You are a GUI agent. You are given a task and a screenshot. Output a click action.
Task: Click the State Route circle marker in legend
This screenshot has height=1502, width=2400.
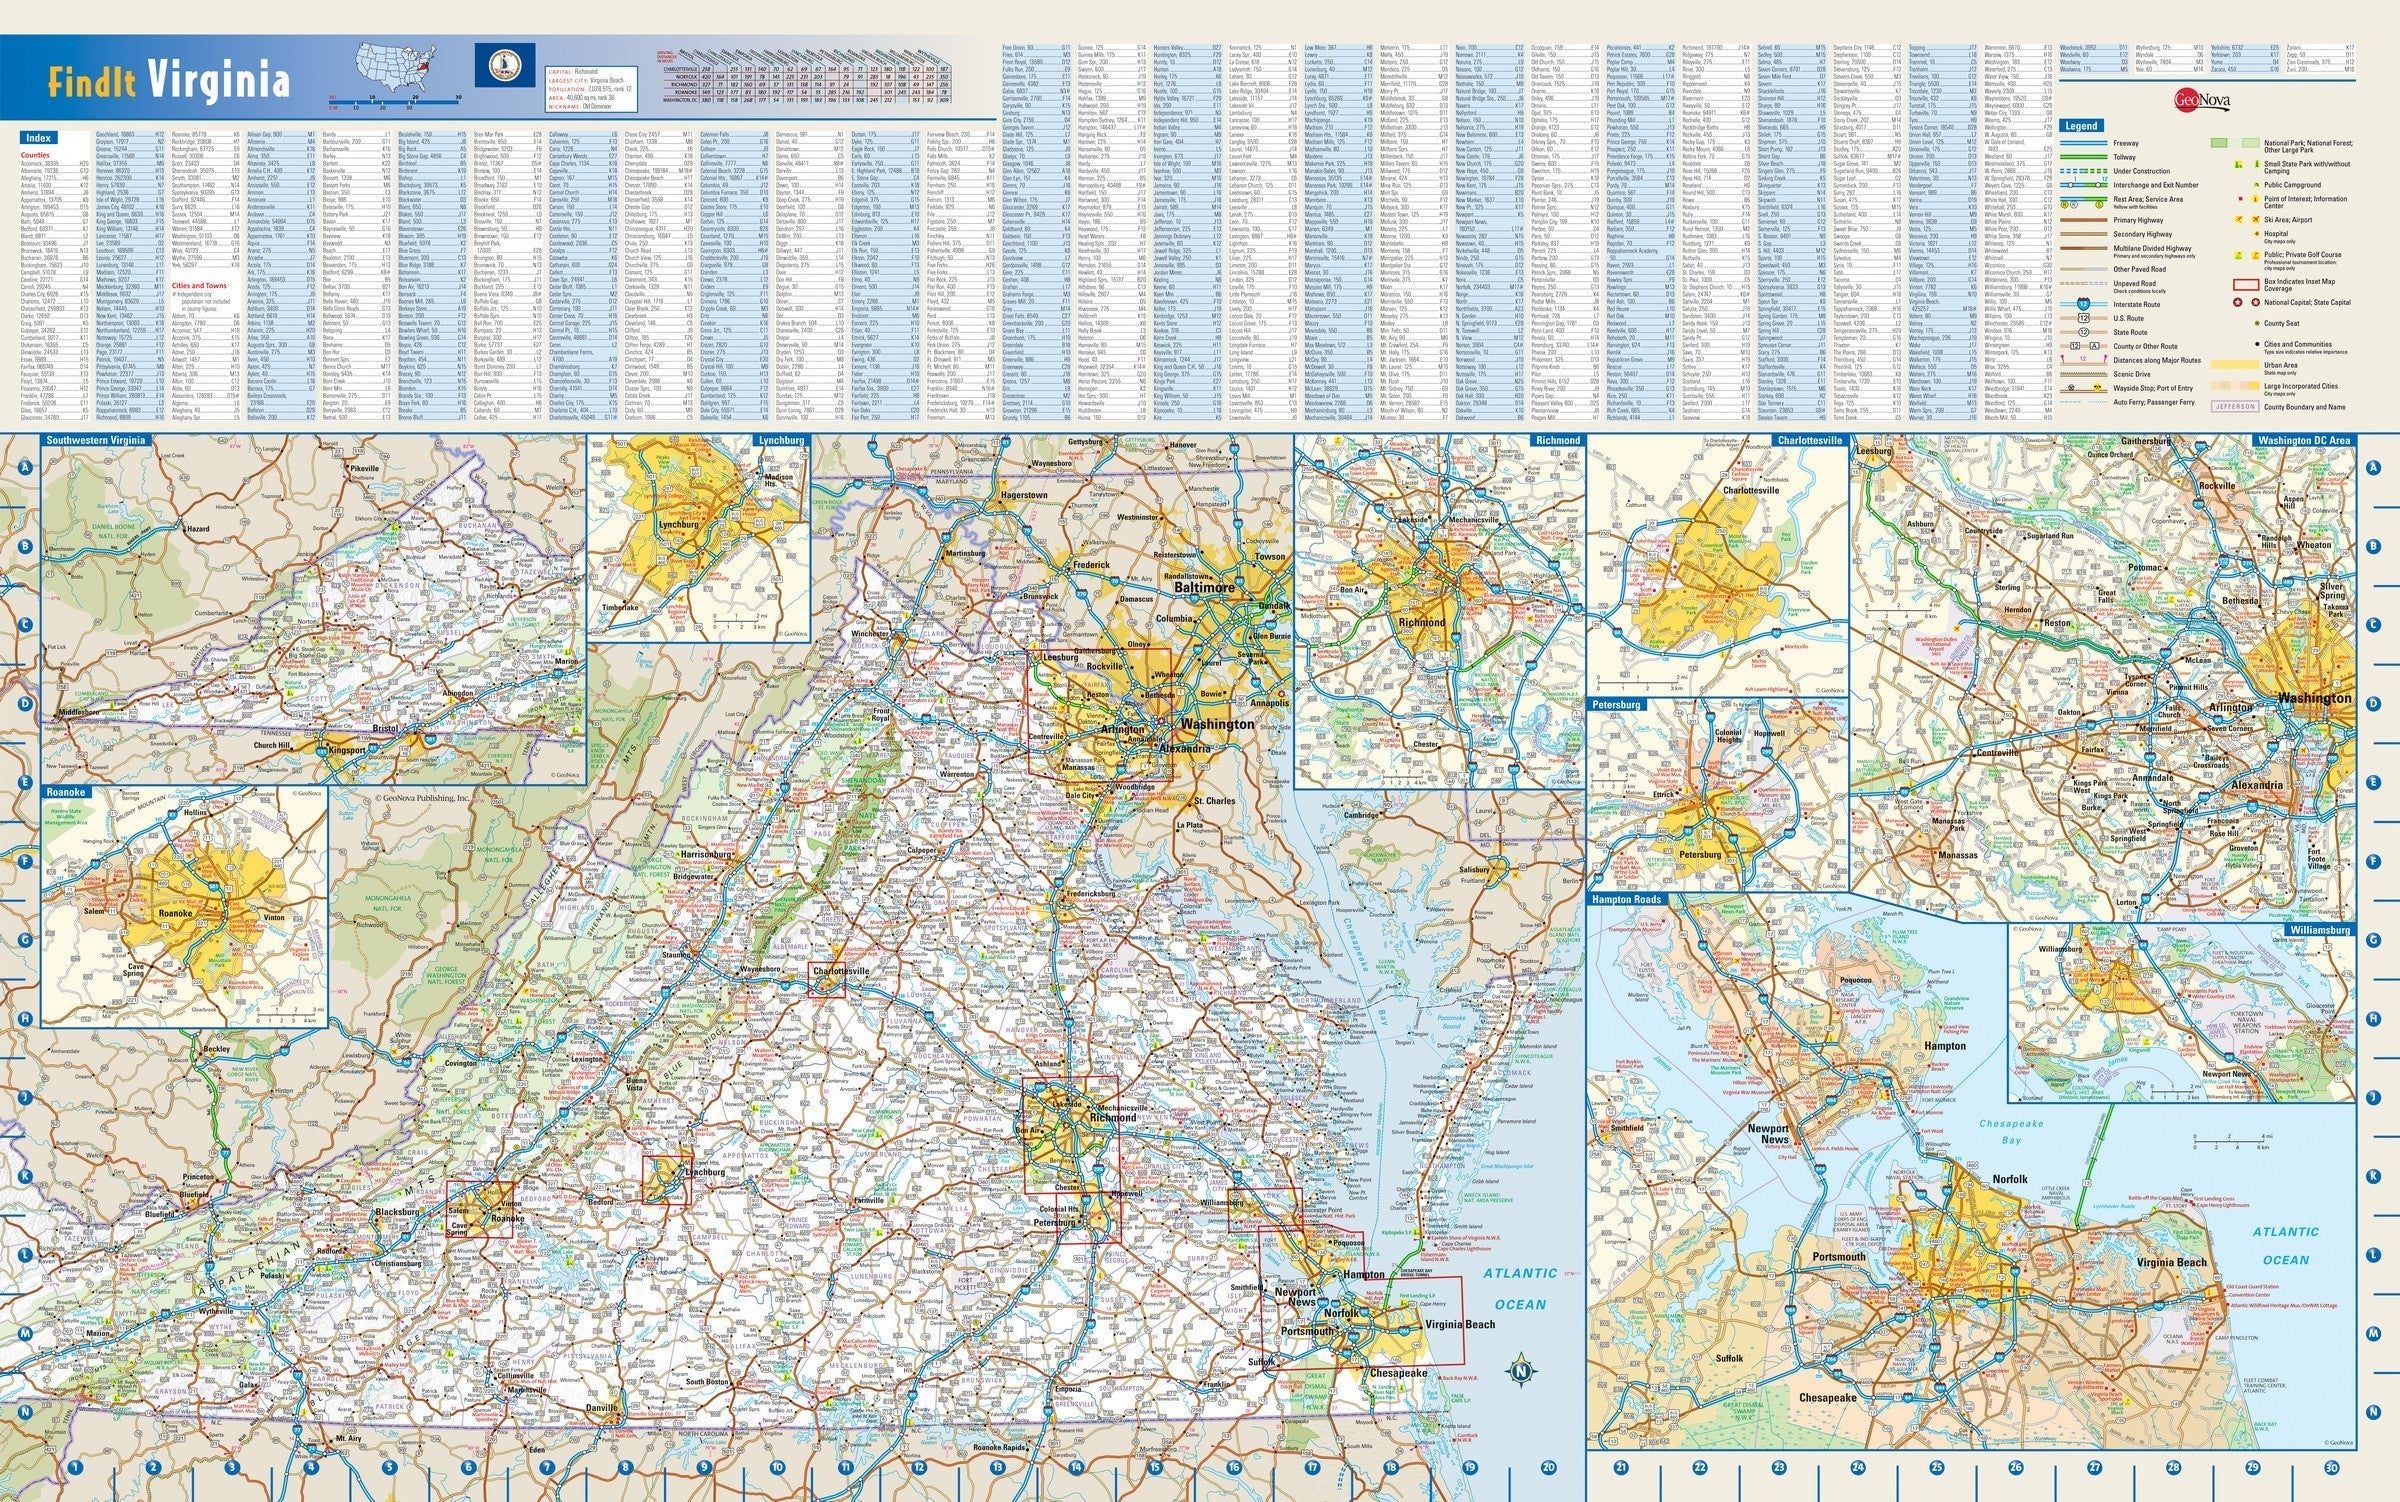[2083, 332]
